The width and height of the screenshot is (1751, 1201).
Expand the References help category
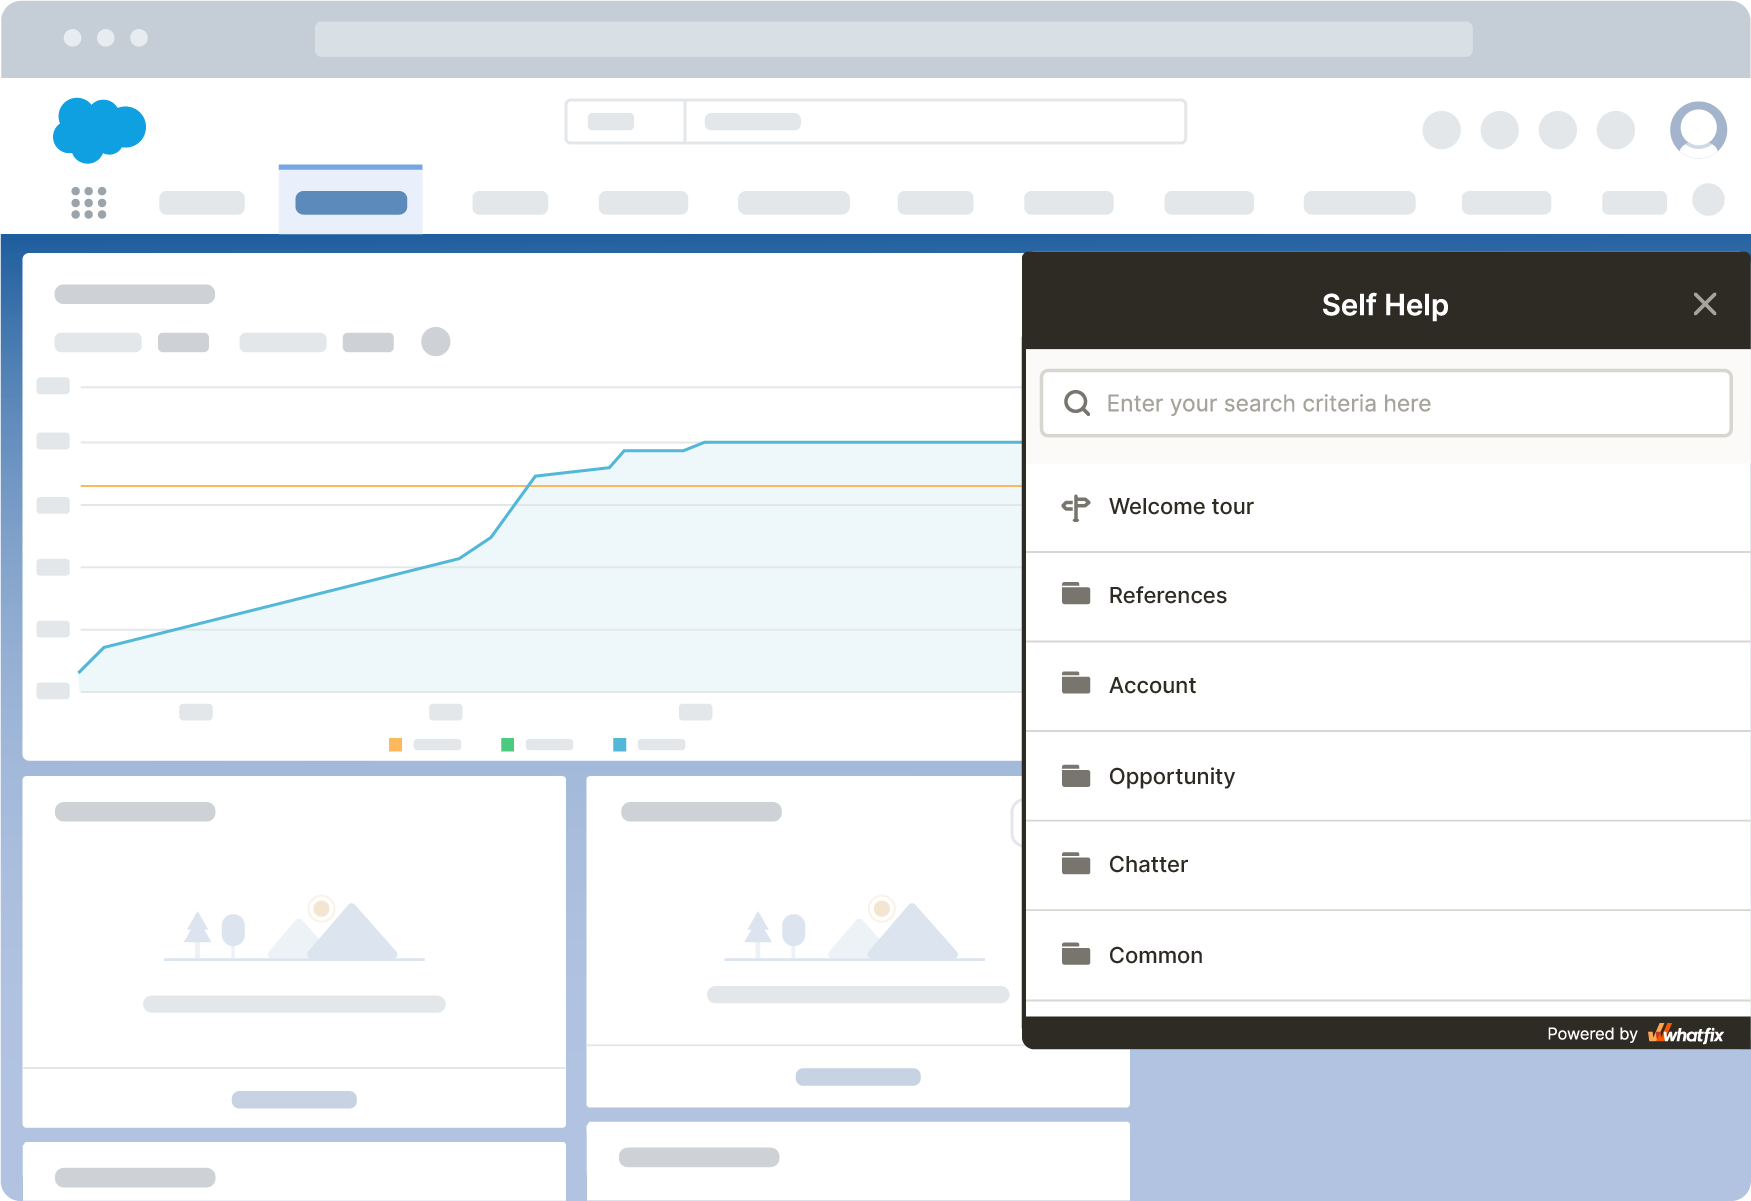coord(1167,595)
